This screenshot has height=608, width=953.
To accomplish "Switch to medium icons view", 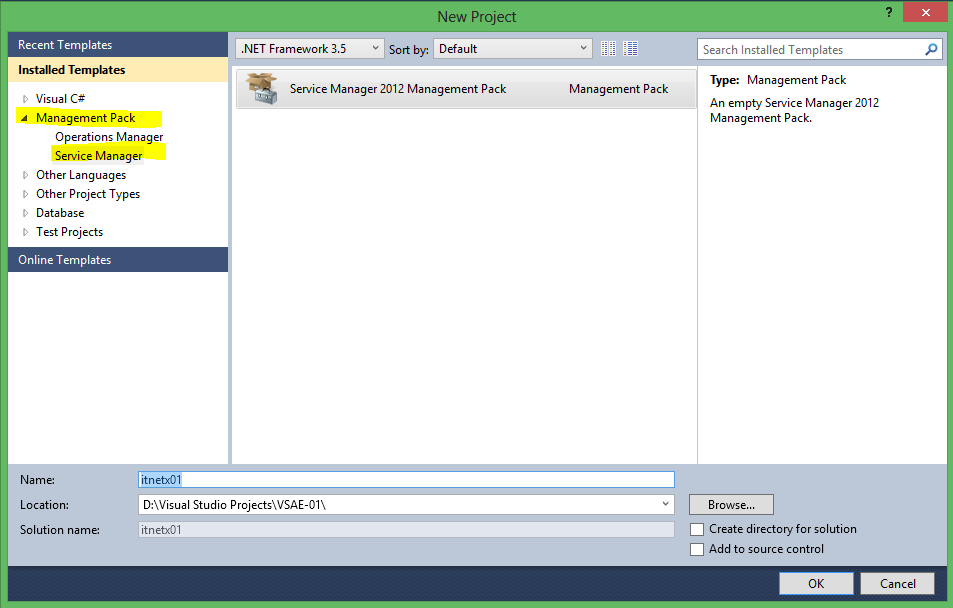I will pyautogui.click(x=631, y=49).
